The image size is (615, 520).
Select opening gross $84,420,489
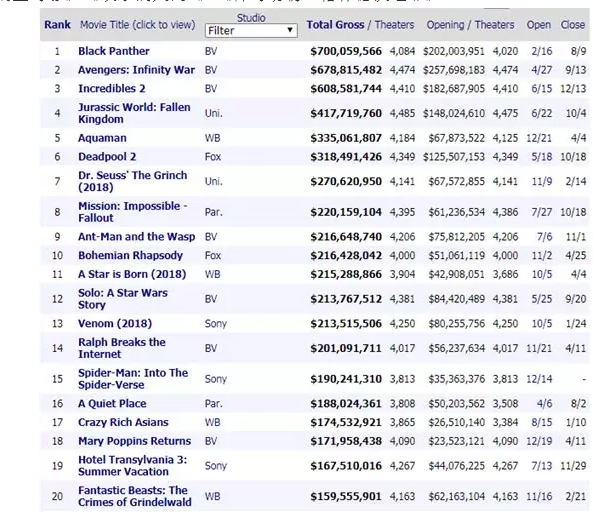click(457, 299)
